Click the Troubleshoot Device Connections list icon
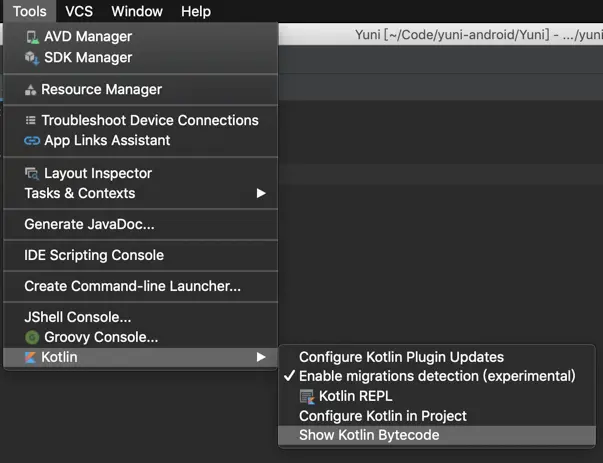Image resolution: width=603 pixels, height=463 pixels. (31, 121)
